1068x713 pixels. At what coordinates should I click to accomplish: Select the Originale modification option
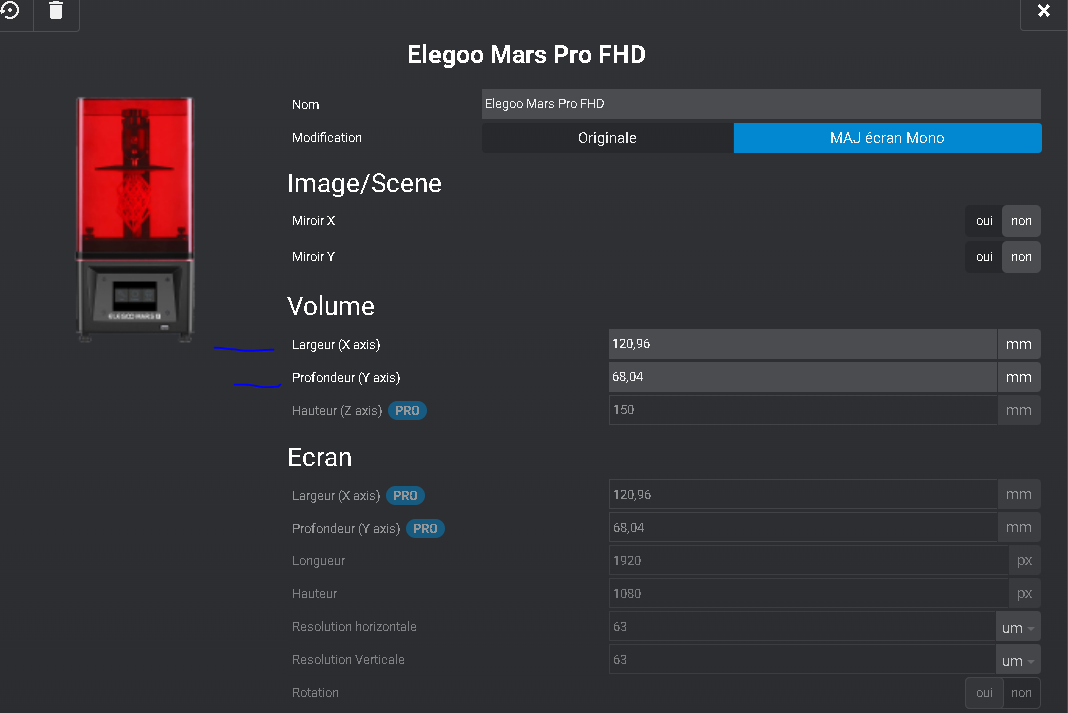608,138
